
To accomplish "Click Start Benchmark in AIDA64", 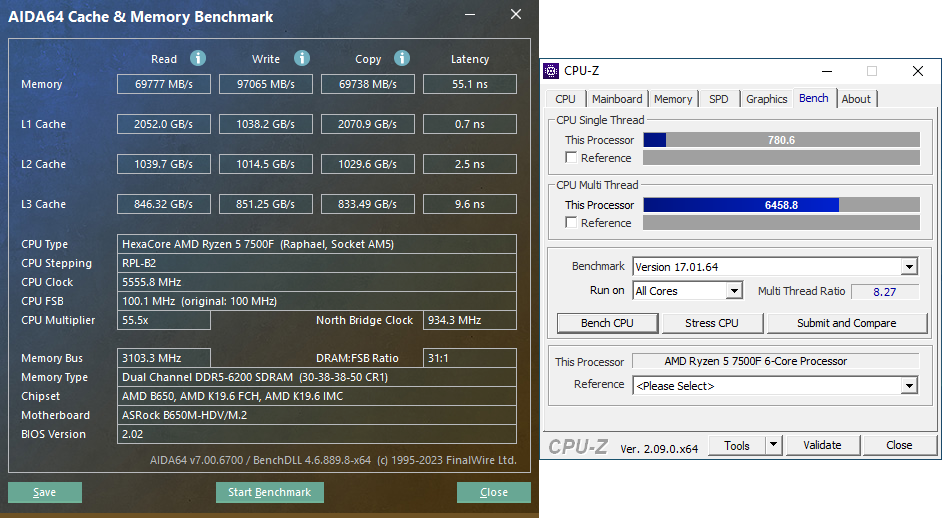I will click(x=270, y=492).
